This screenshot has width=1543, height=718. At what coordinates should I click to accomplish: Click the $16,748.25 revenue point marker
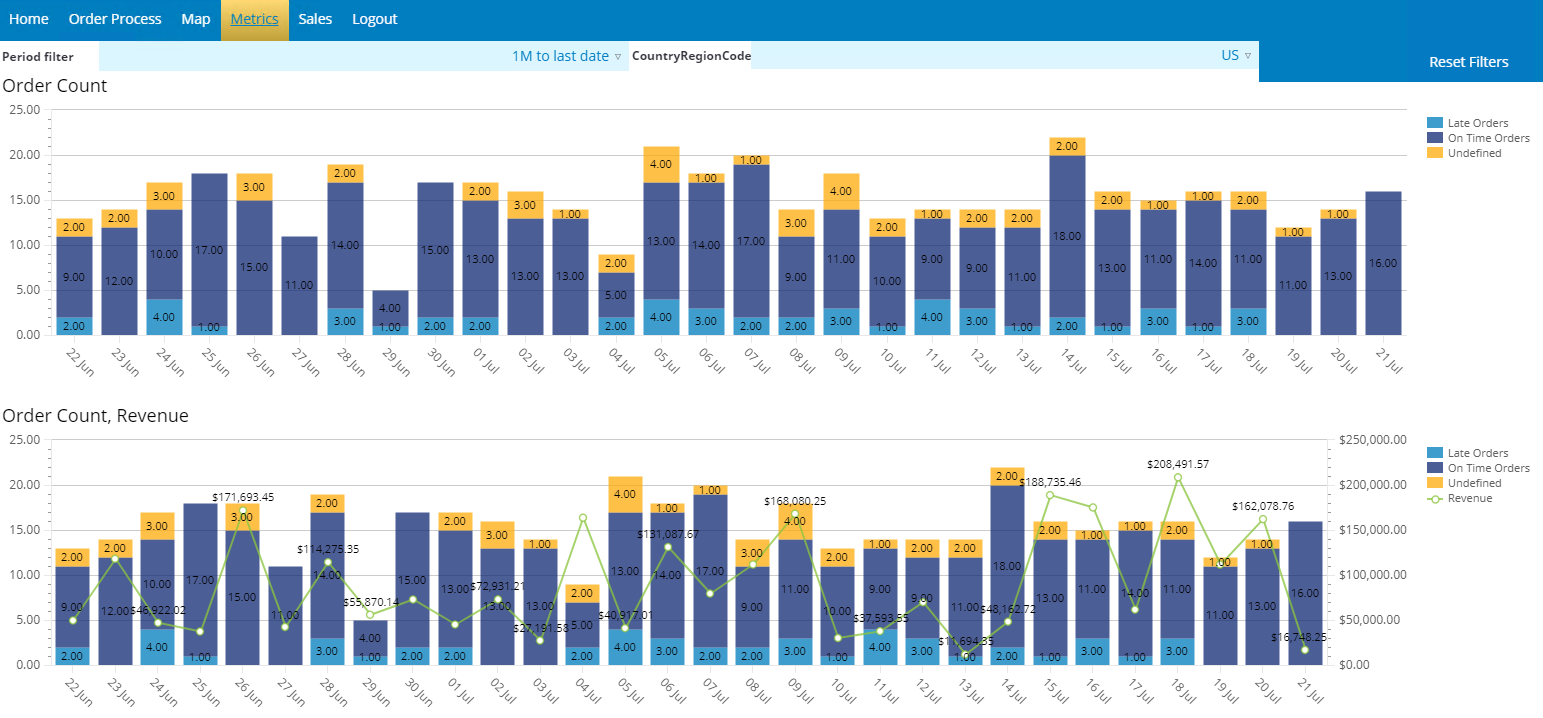[1305, 650]
